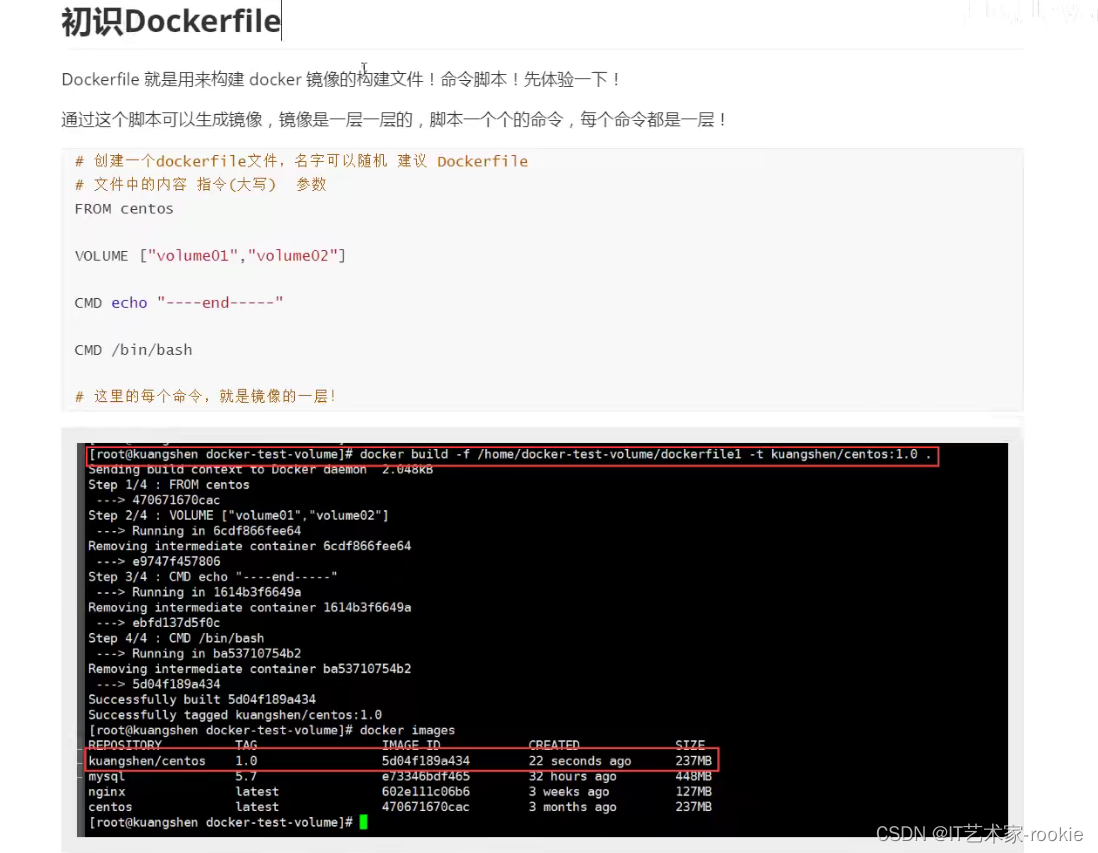Click 'Removing intermediate container 1614b3f6649a' line
The width and height of the screenshot is (1098, 853).
click(249, 608)
